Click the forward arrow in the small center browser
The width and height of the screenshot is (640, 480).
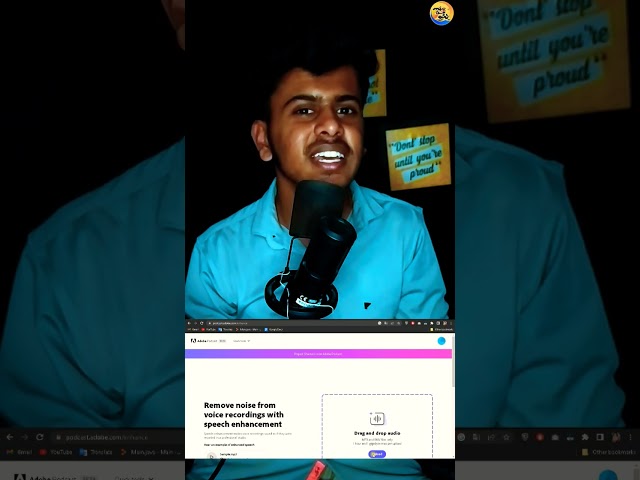click(195, 323)
